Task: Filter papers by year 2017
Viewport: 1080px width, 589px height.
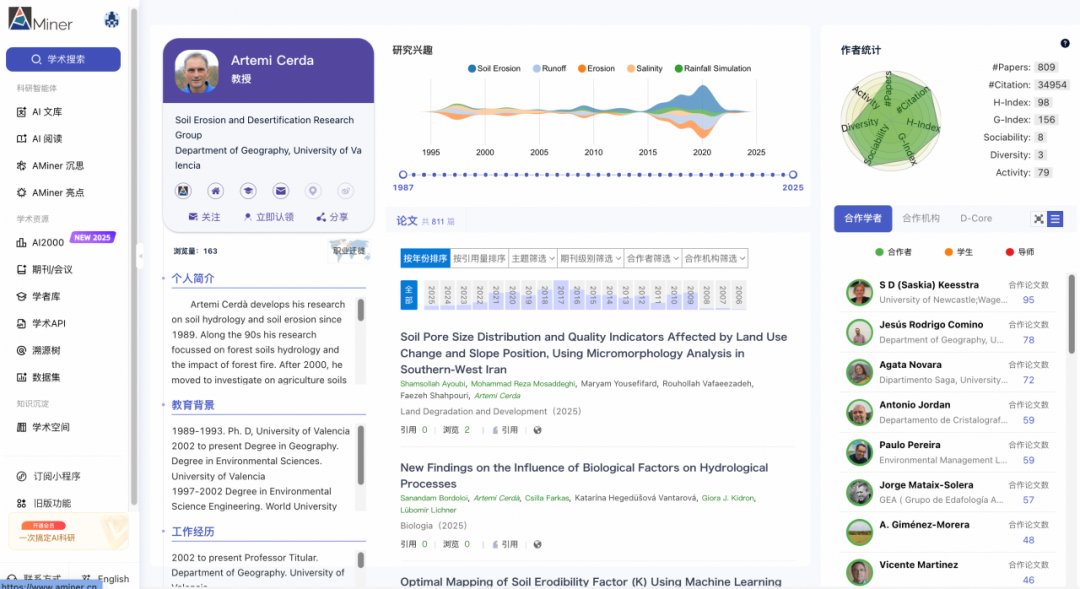Action: [561, 295]
